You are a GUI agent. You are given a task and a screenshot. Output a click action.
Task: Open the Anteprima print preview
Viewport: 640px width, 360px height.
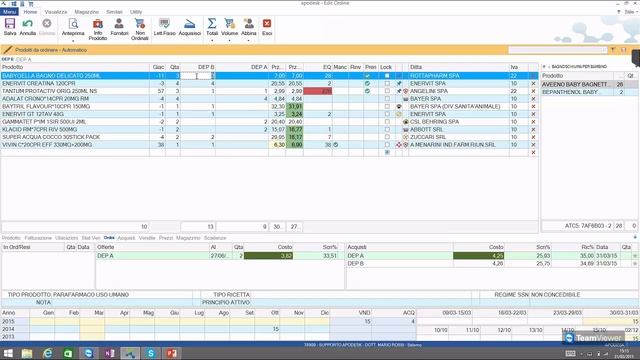pos(73,27)
